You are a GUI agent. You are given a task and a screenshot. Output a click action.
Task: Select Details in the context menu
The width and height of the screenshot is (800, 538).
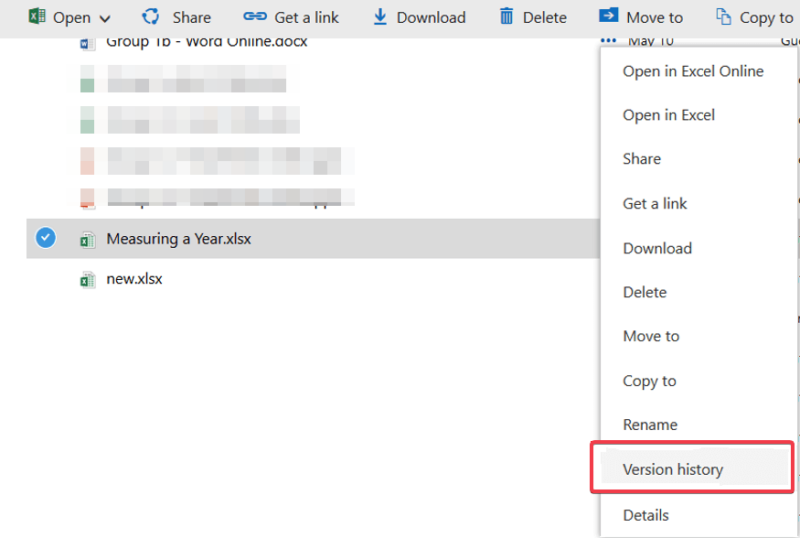pyautogui.click(x=645, y=516)
